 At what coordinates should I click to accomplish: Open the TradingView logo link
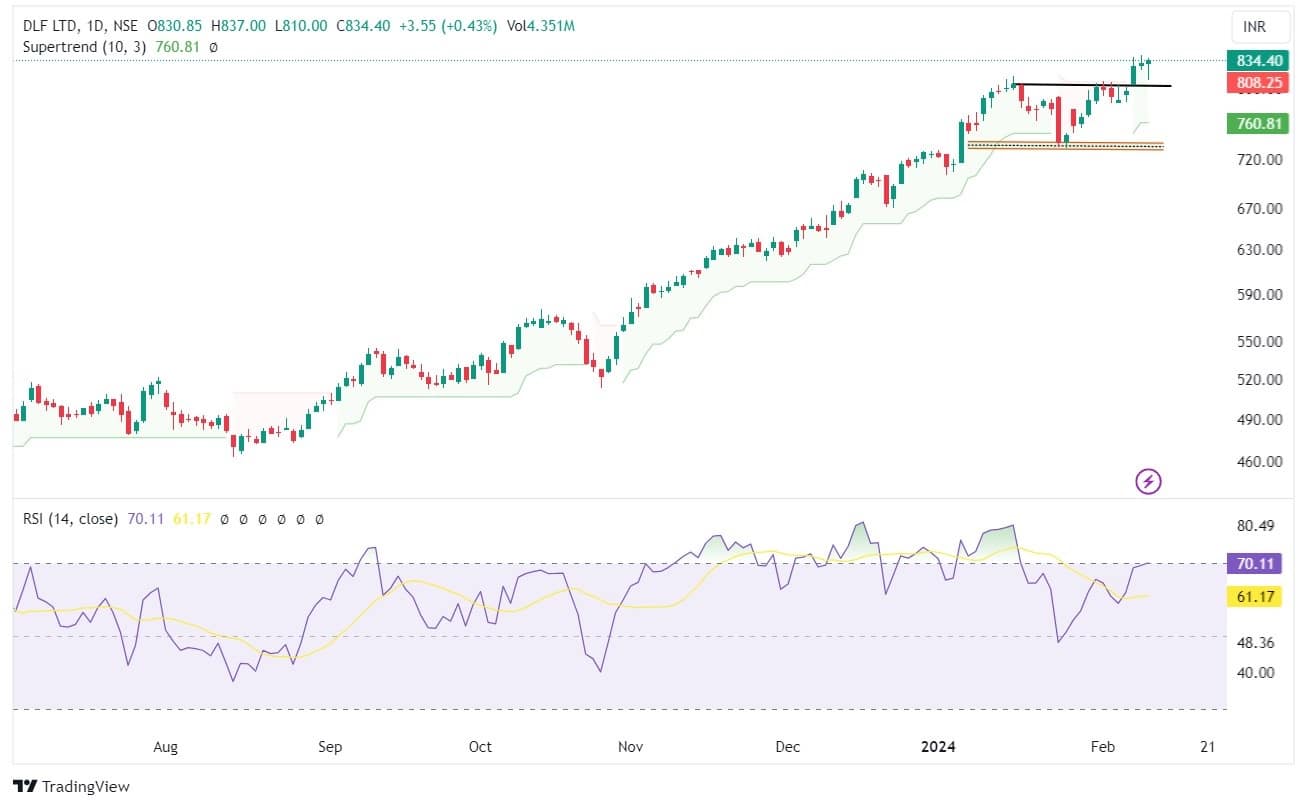click(x=71, y=787)
